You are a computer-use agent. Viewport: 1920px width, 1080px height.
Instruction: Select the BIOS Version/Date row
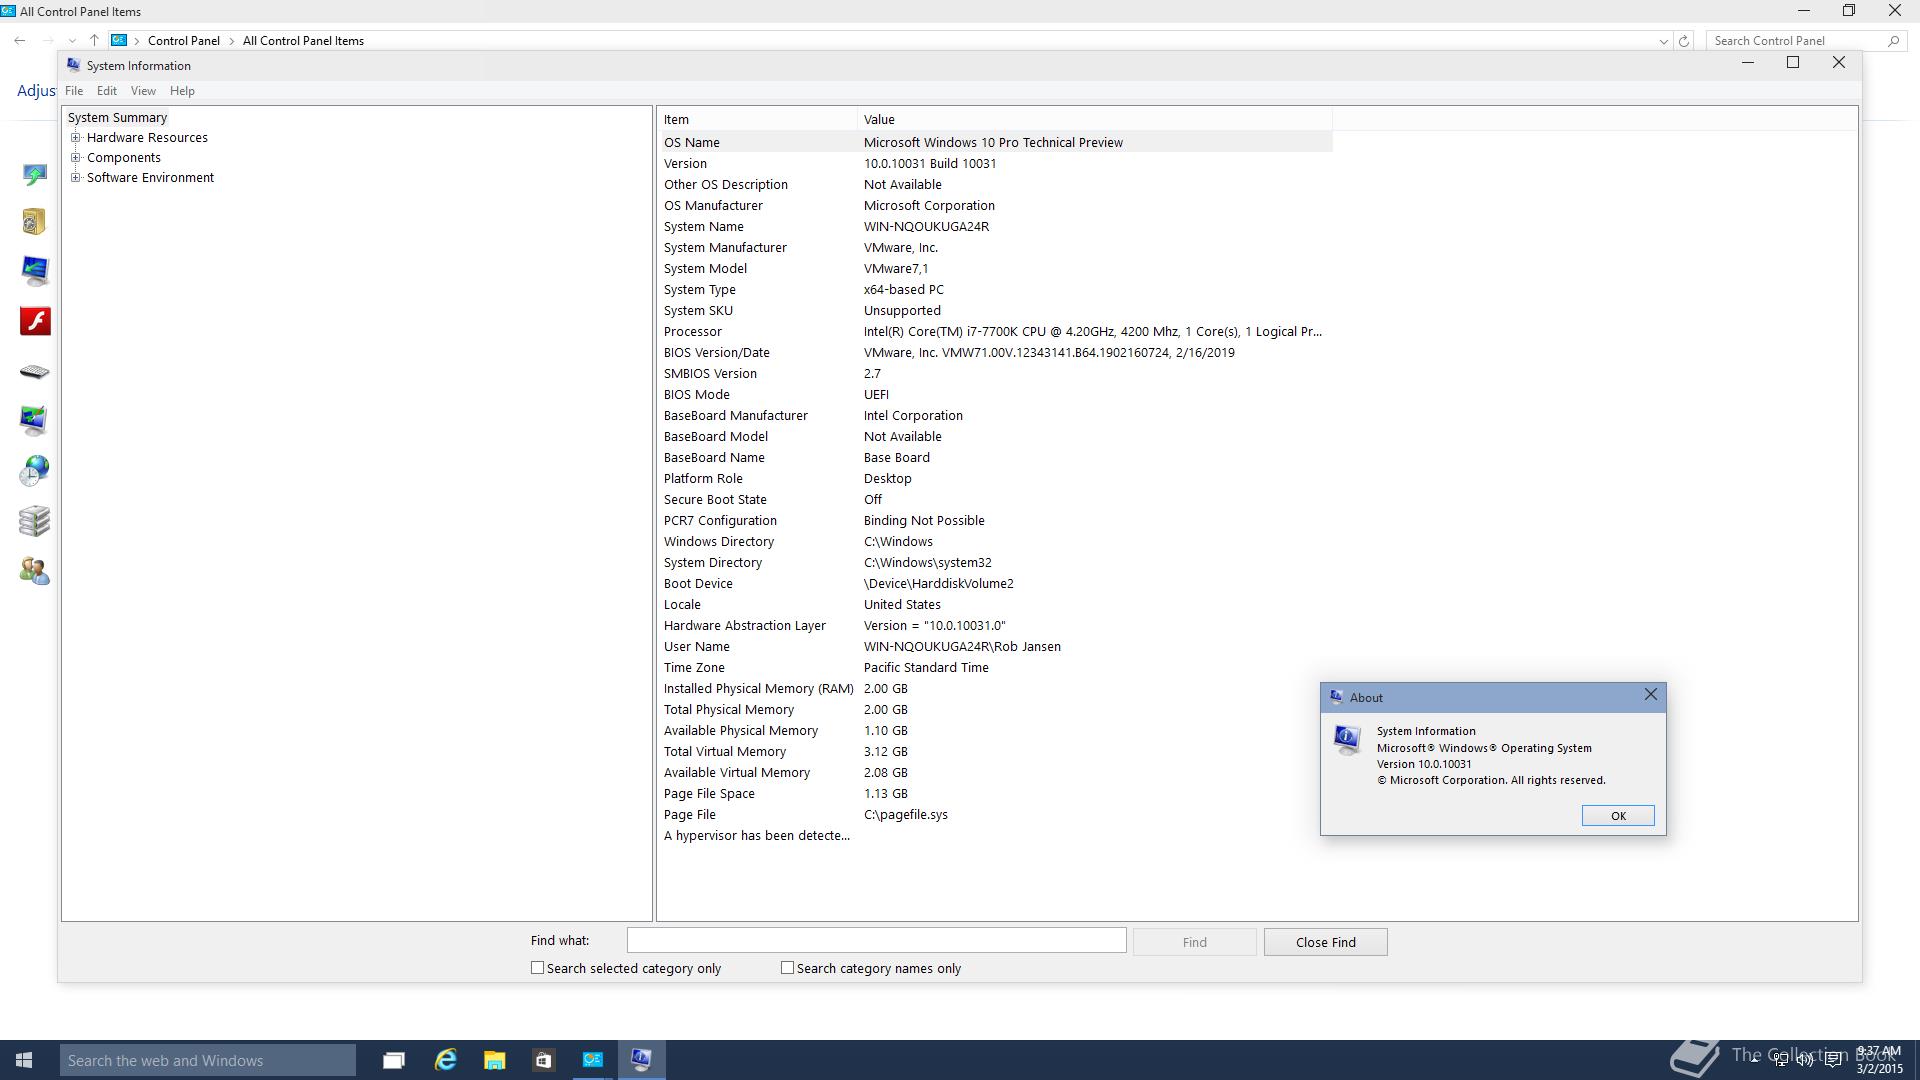995,353
